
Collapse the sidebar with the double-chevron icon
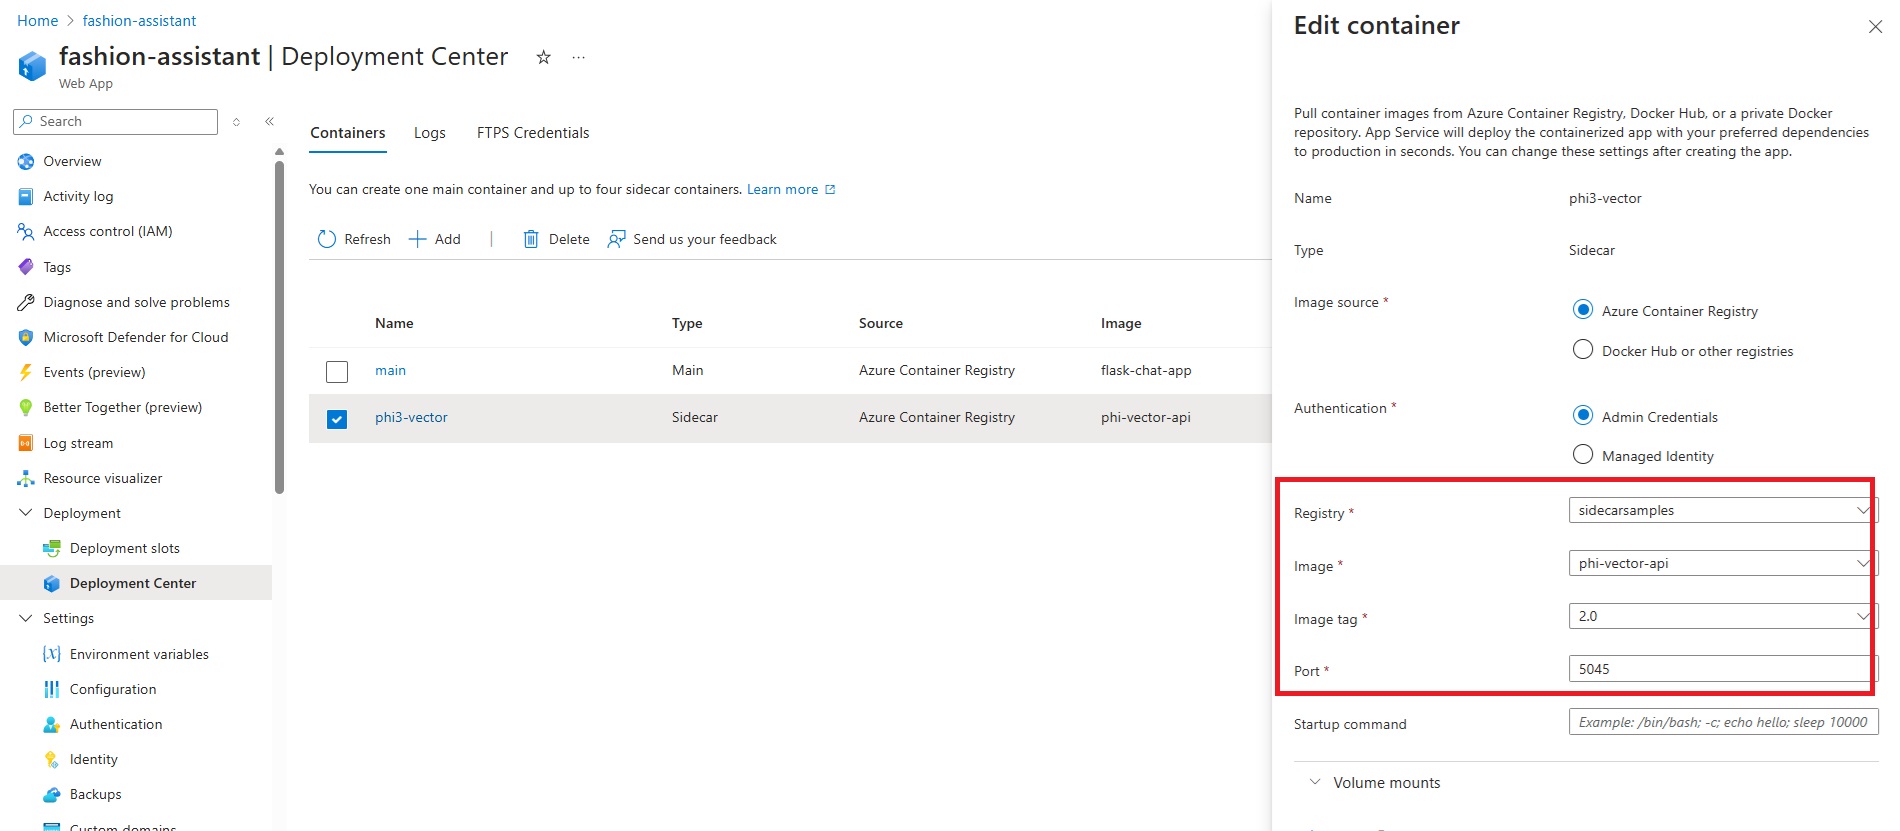(x=269, y=121)
